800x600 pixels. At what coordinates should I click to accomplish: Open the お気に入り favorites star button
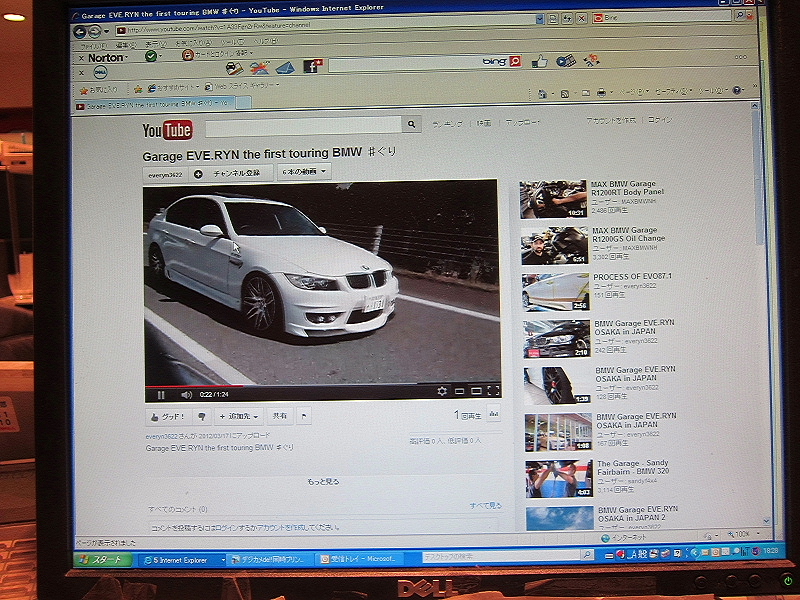[99, 90]
